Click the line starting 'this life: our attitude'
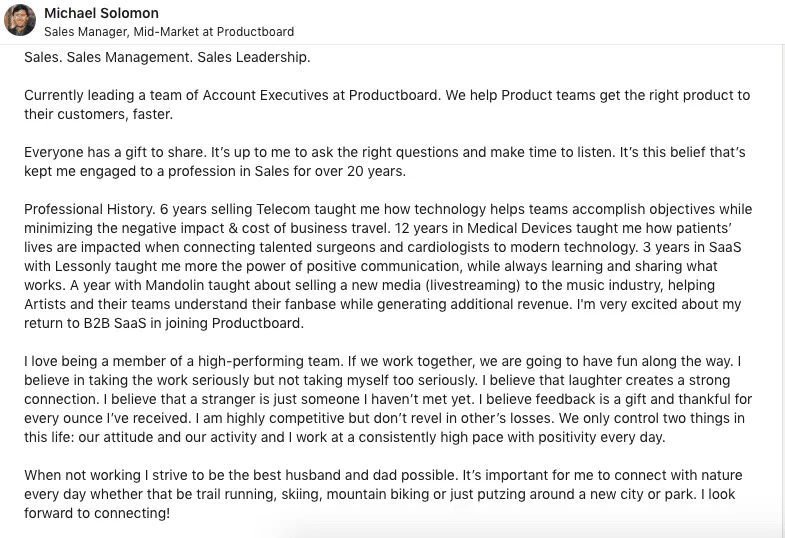The height and width of the screenshot is (538, 785). click(x=344, y=437)
